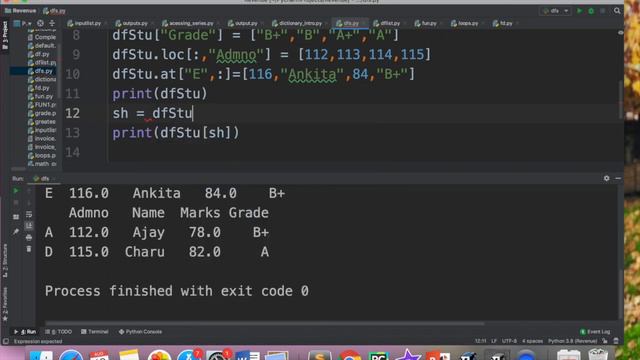Click the 4 spaces indent setting
The width and height of the screenshot is (640, 360).
click(532, 341)
